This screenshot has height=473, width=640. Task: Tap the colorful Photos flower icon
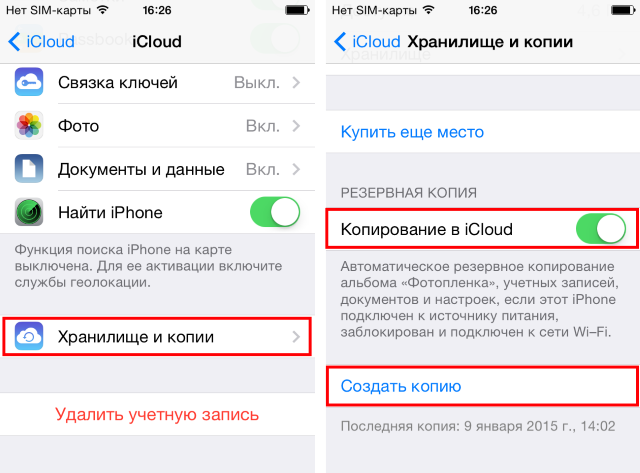click(29, 125)
